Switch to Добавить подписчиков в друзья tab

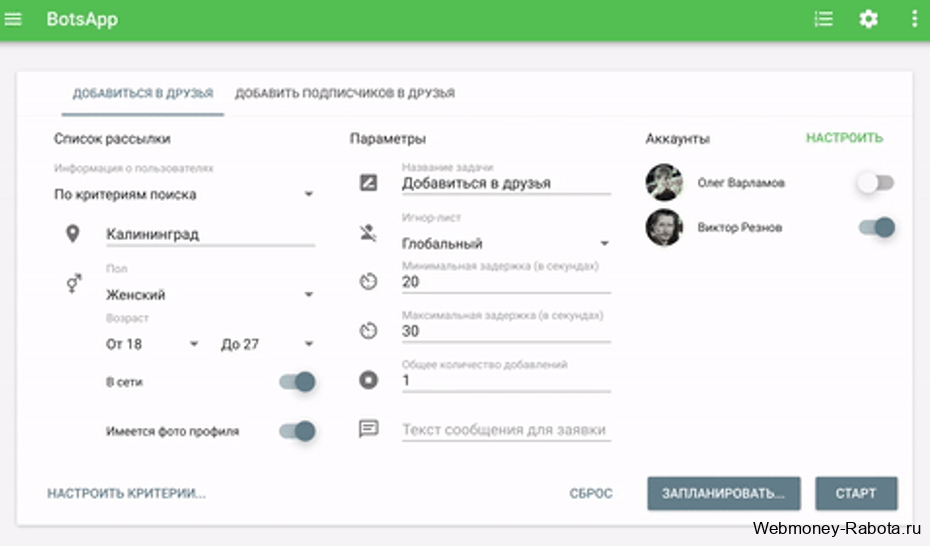(345, 93)
